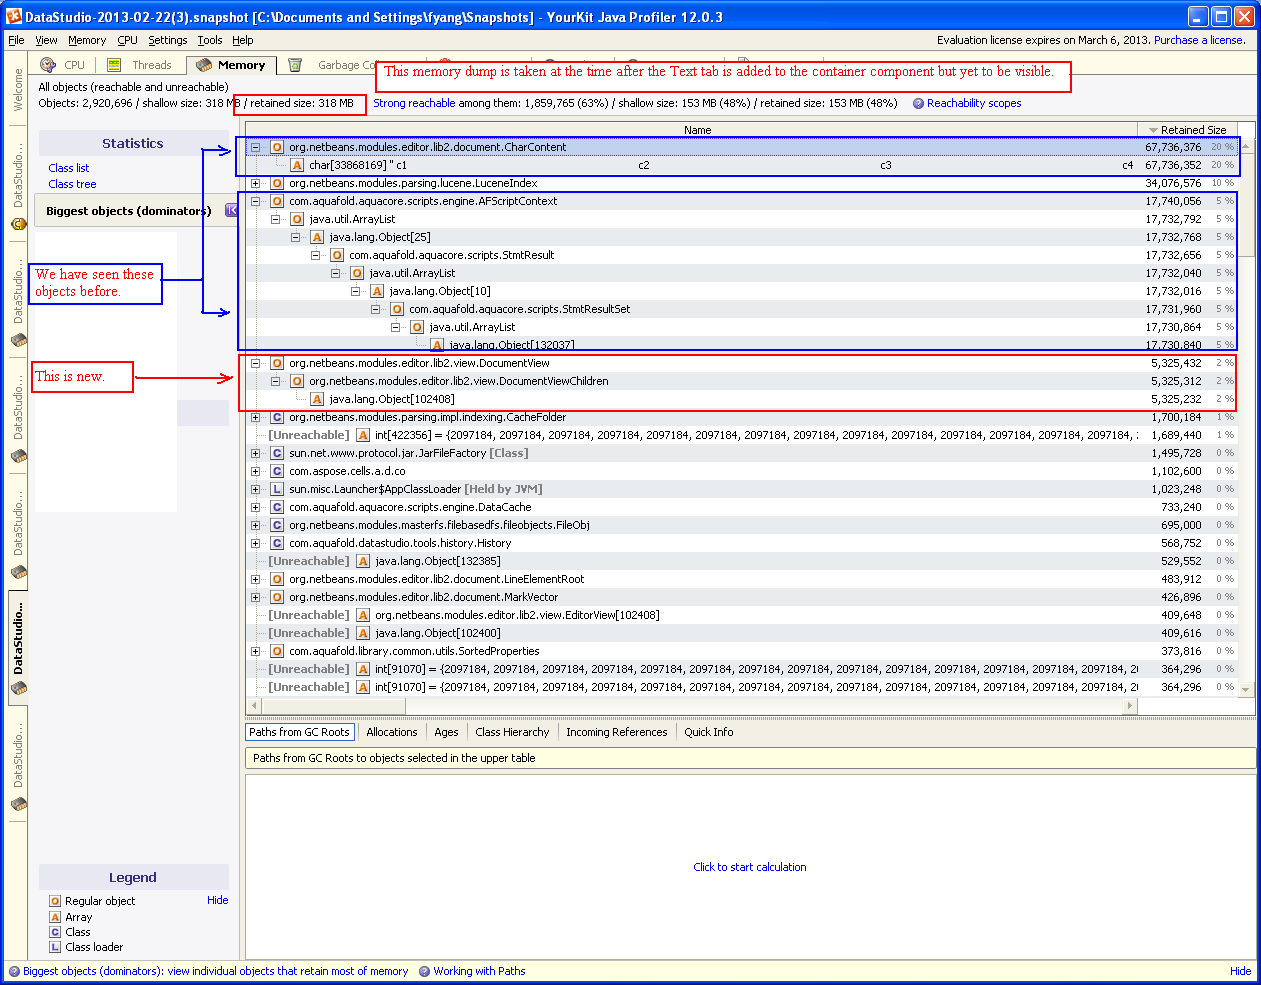
Task: Open the Incoming References tab
Action: coord(616,732)
